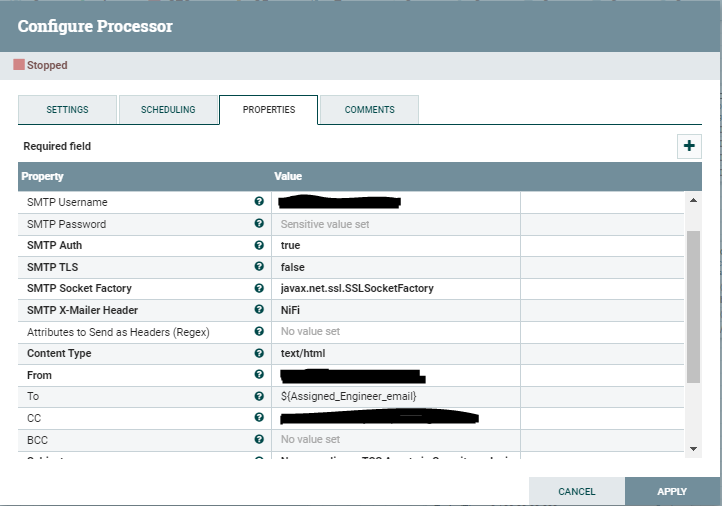This screenshot has width=722, height=506.
Task: Open help icon for Content Type
Action: coord(259,353)
